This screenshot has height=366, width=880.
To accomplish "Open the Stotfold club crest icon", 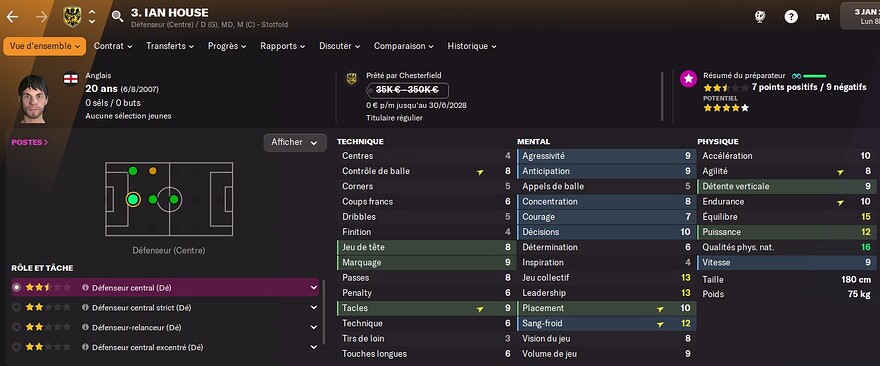I will click(x=72, y=17).
